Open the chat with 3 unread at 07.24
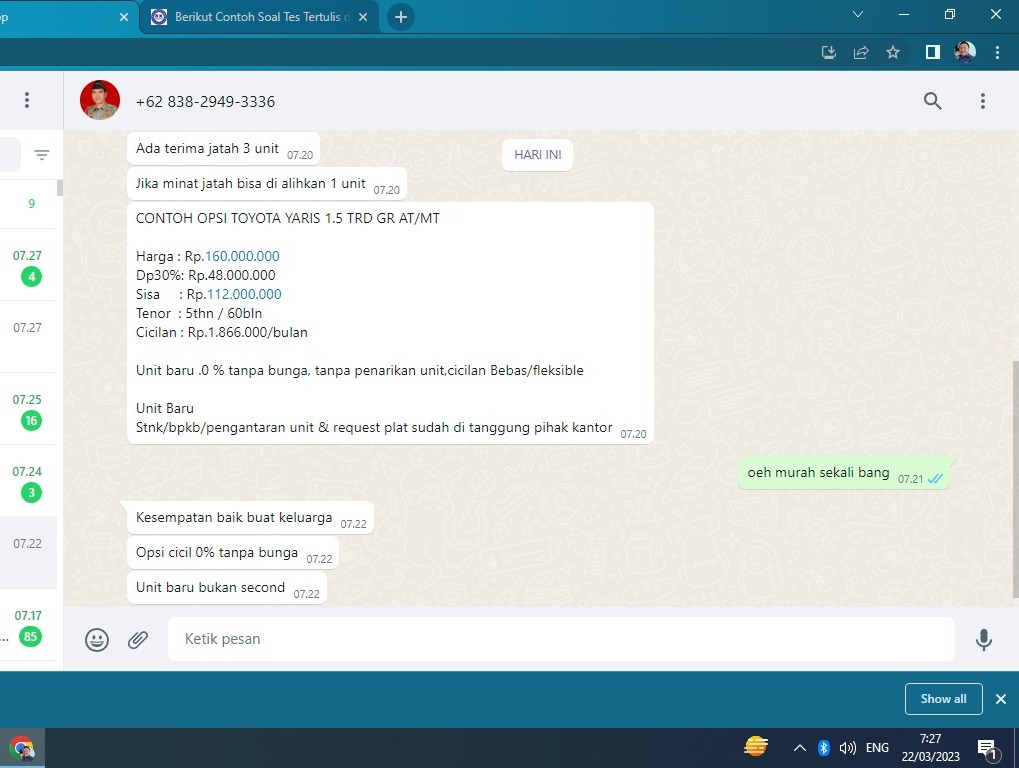 click(29, 481)
